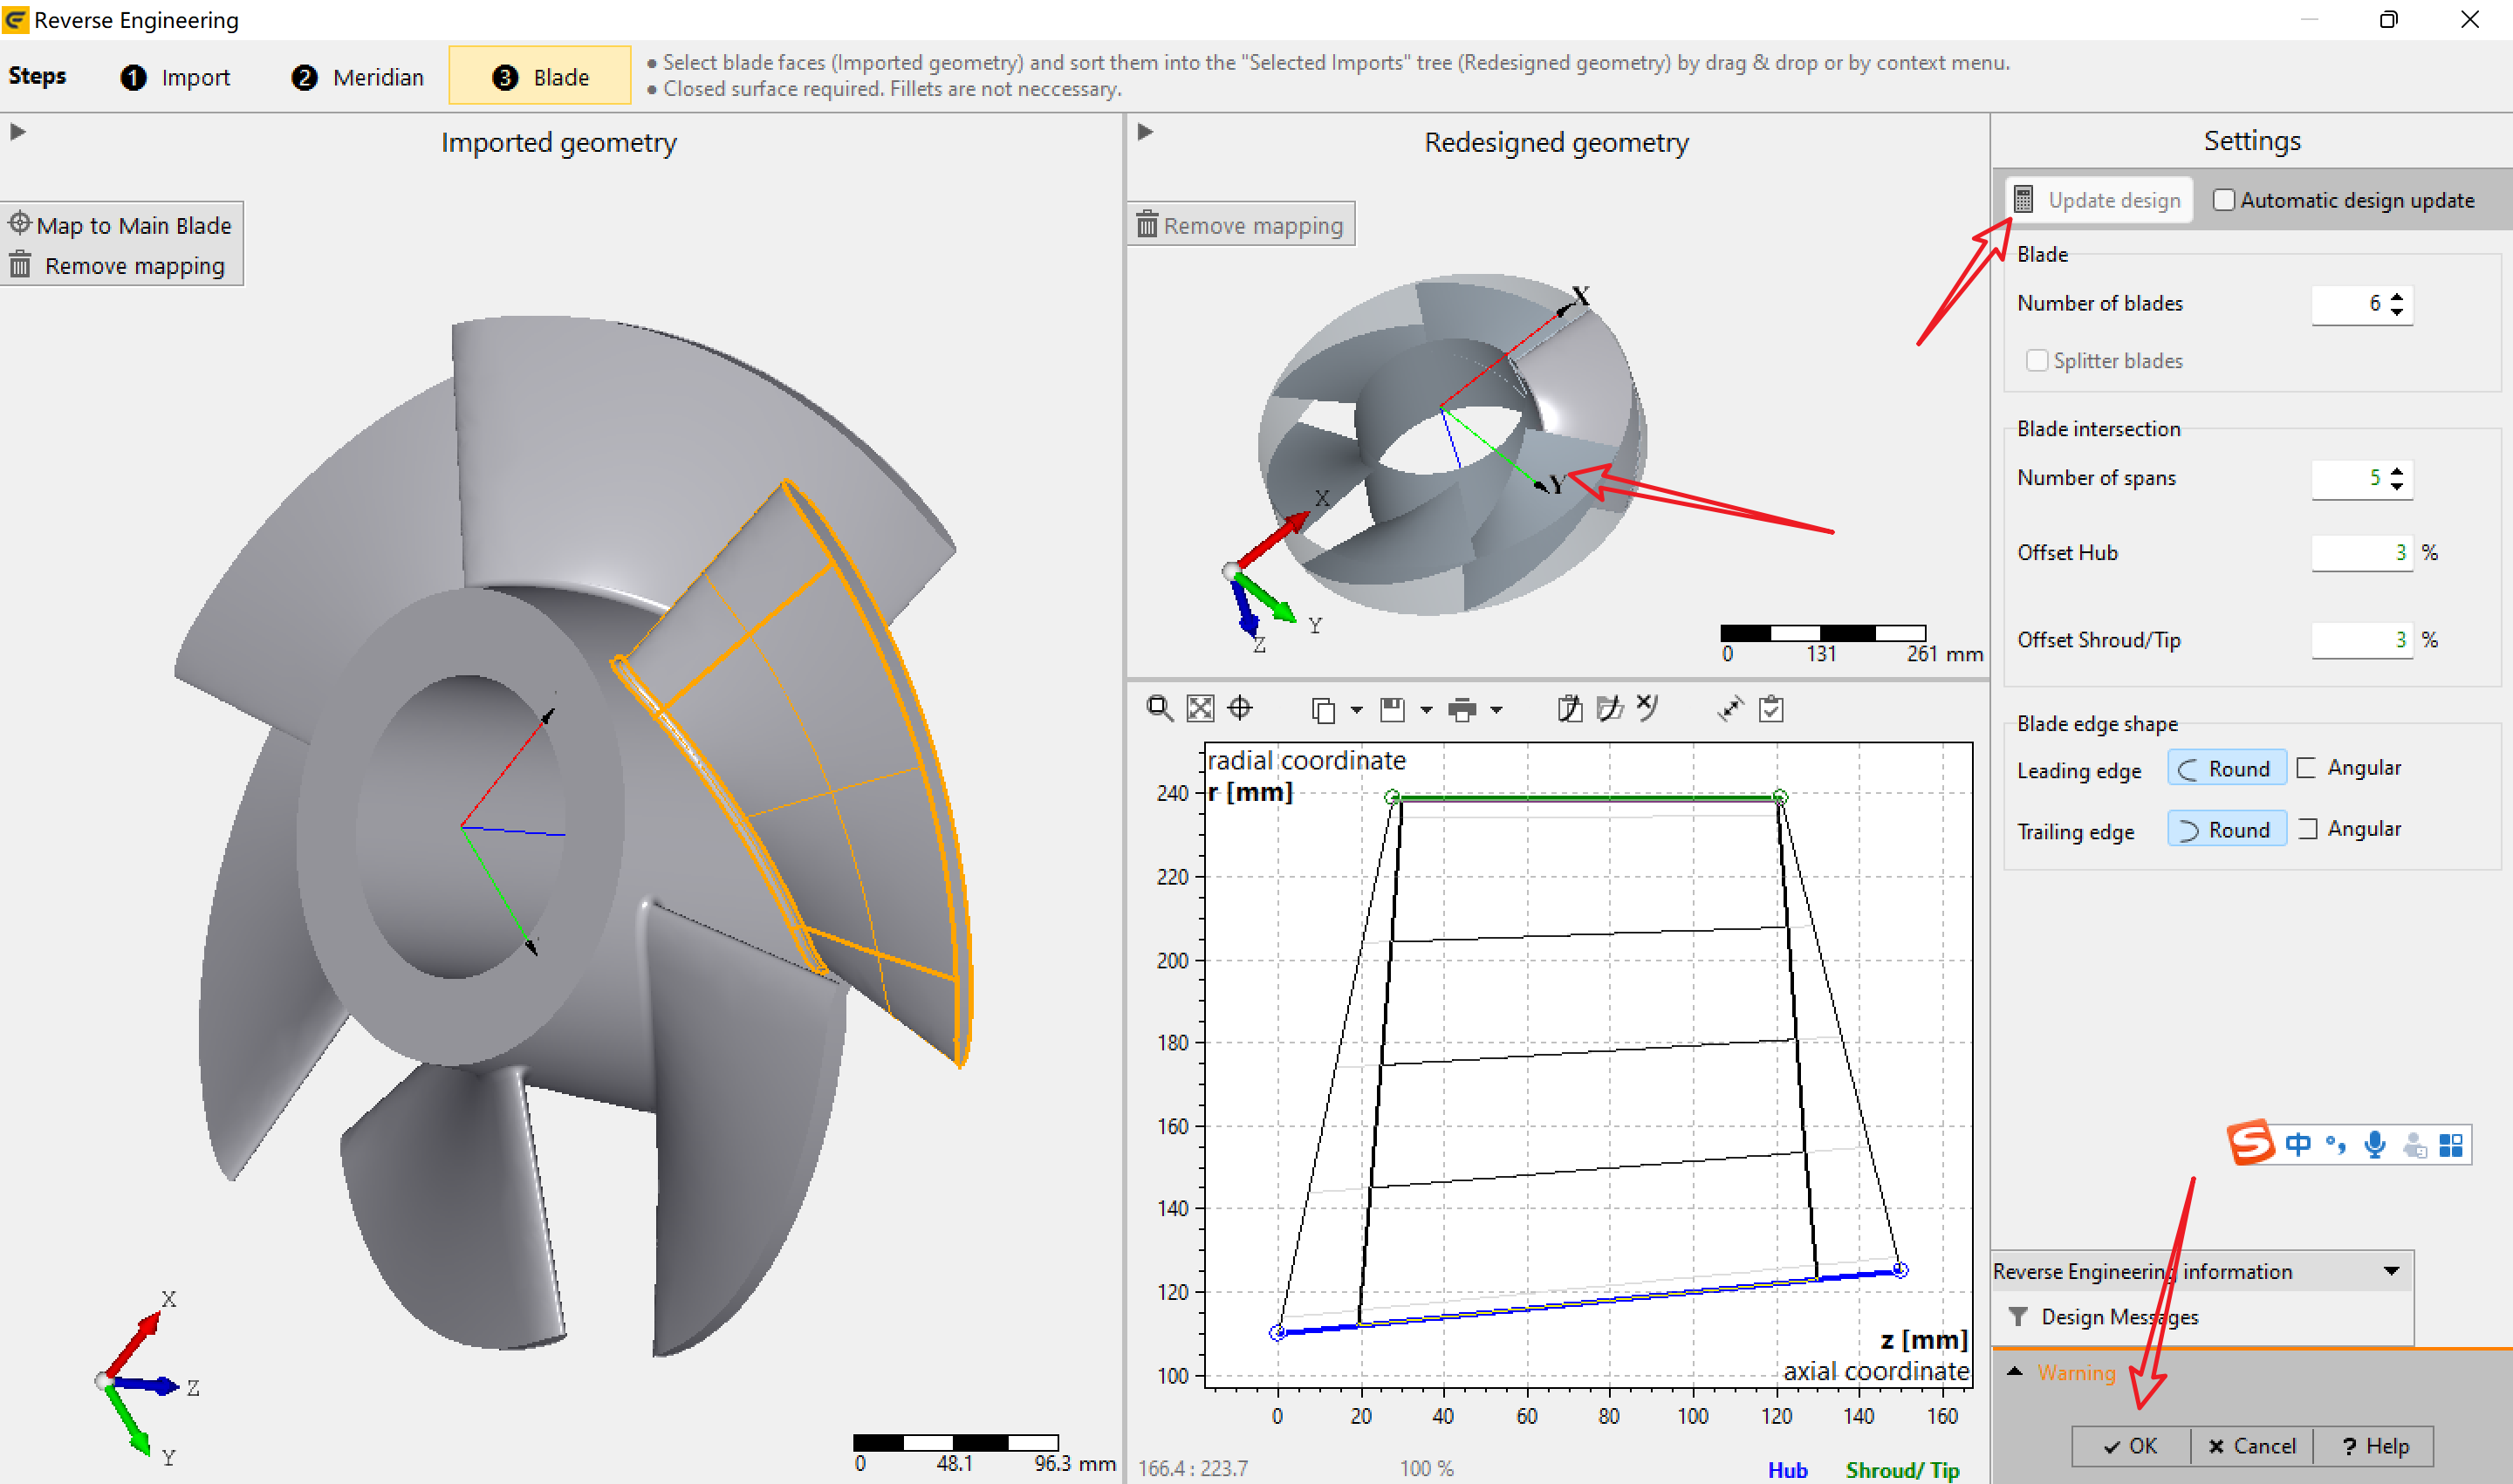Expand the Redesigned geometry panel triangle
2513x1484 pixels.
point(1146,131)
